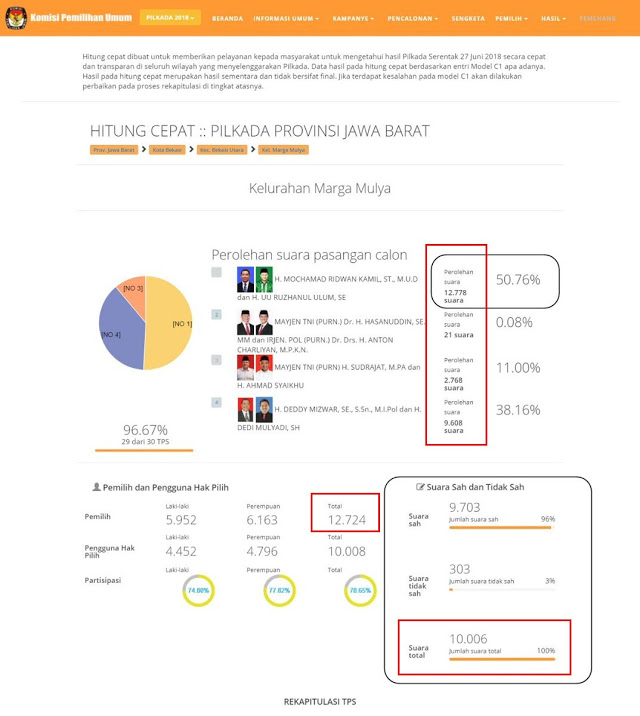The height and width of the screenshot is (716, 640).
Task: Click the user icon beside Pemilih heading
Action: 96,487
